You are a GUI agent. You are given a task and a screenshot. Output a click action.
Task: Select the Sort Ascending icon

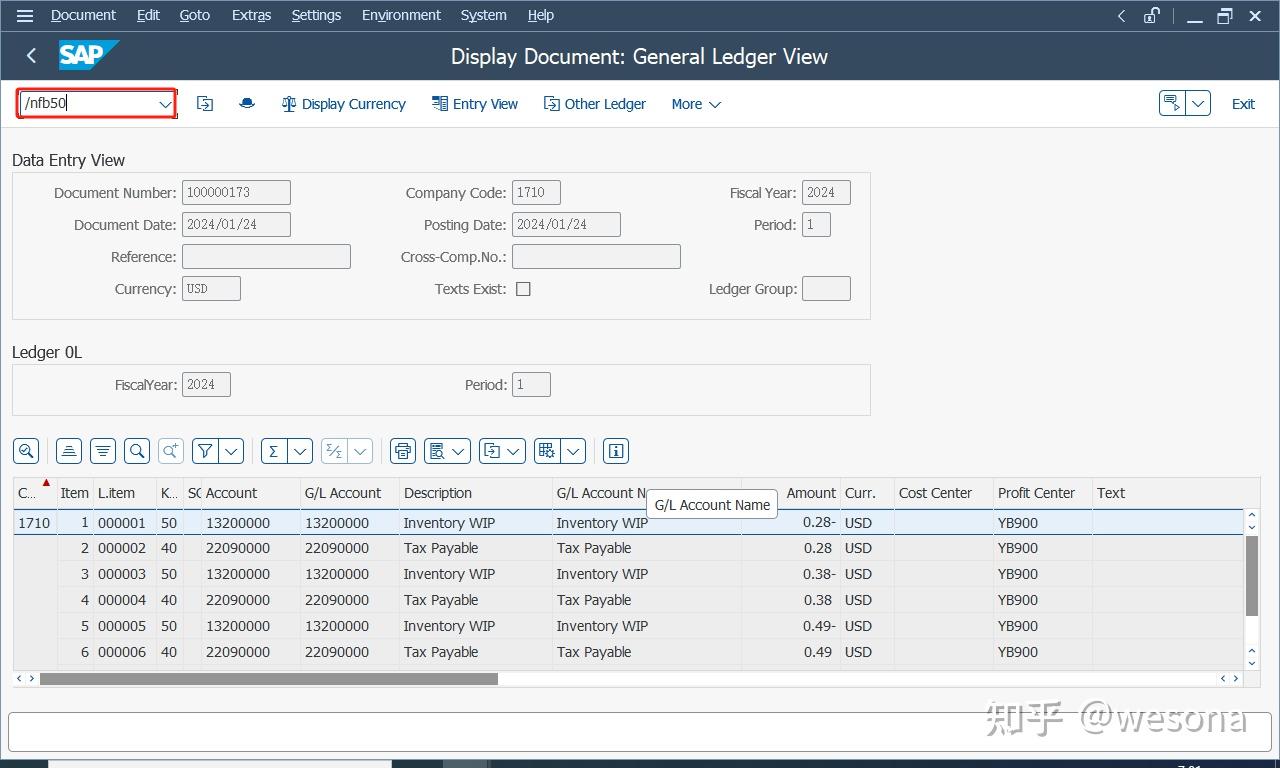[x=68, y=451]
